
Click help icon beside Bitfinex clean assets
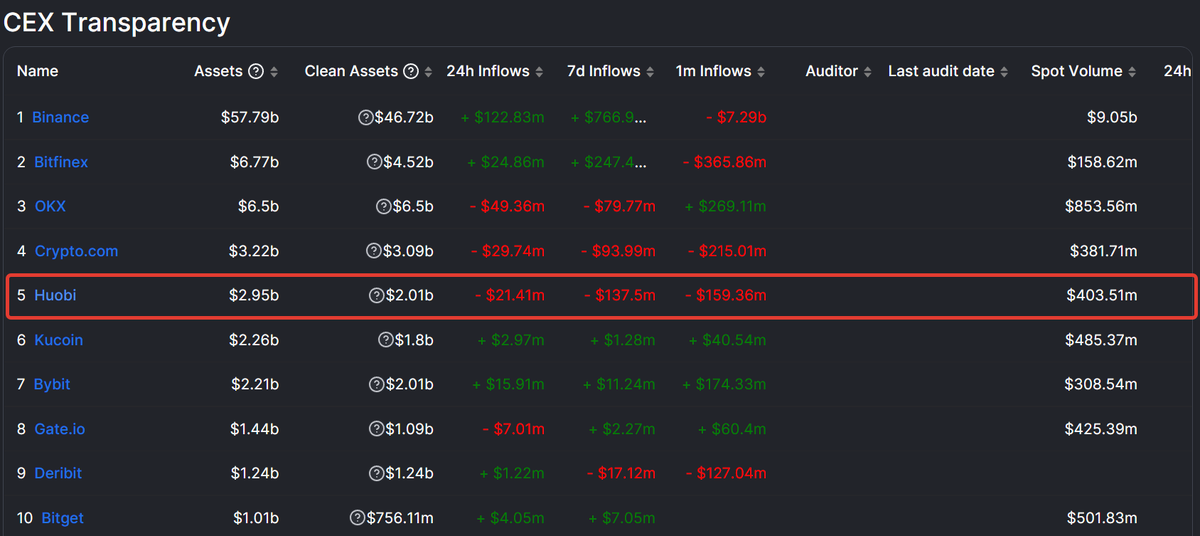[x=375, y=162]
